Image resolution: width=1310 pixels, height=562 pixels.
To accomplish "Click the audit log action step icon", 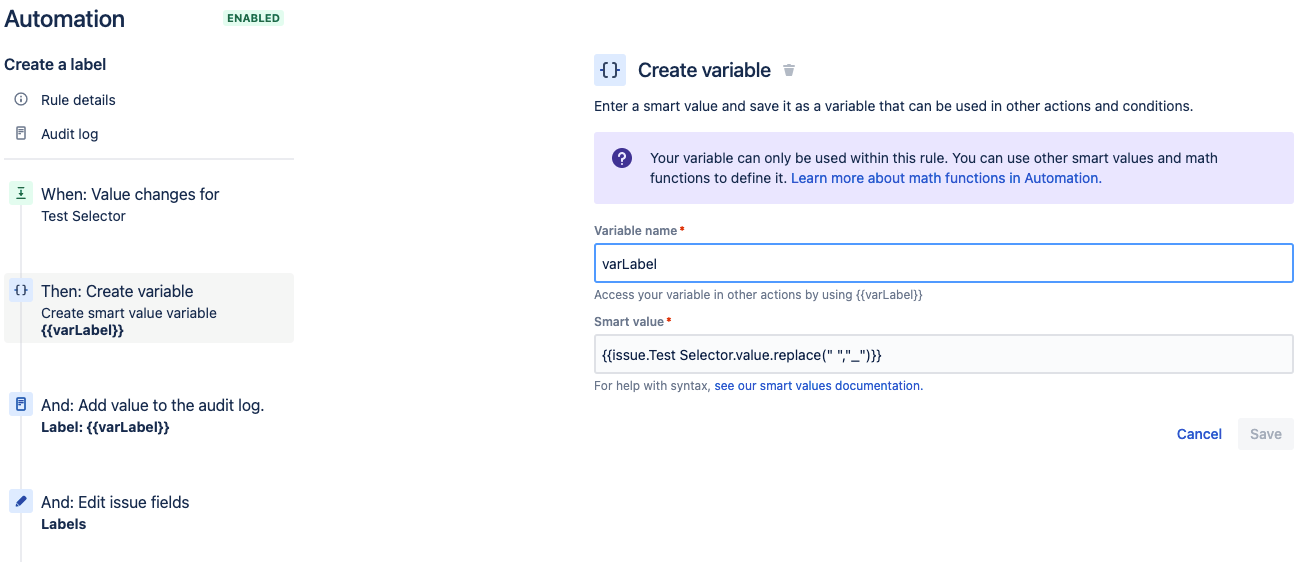I will point(21,404).
